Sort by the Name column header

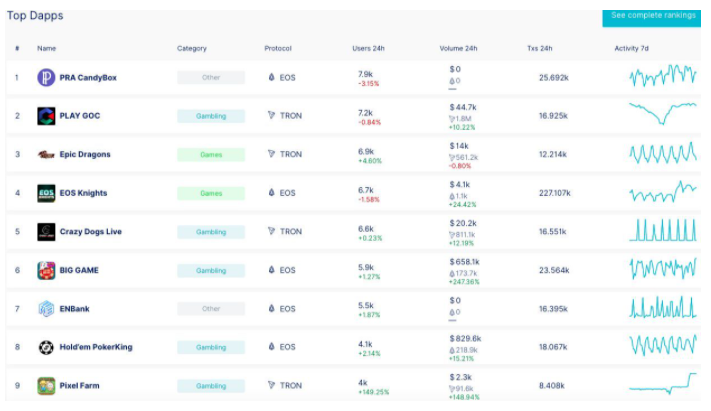coord(46,48)
